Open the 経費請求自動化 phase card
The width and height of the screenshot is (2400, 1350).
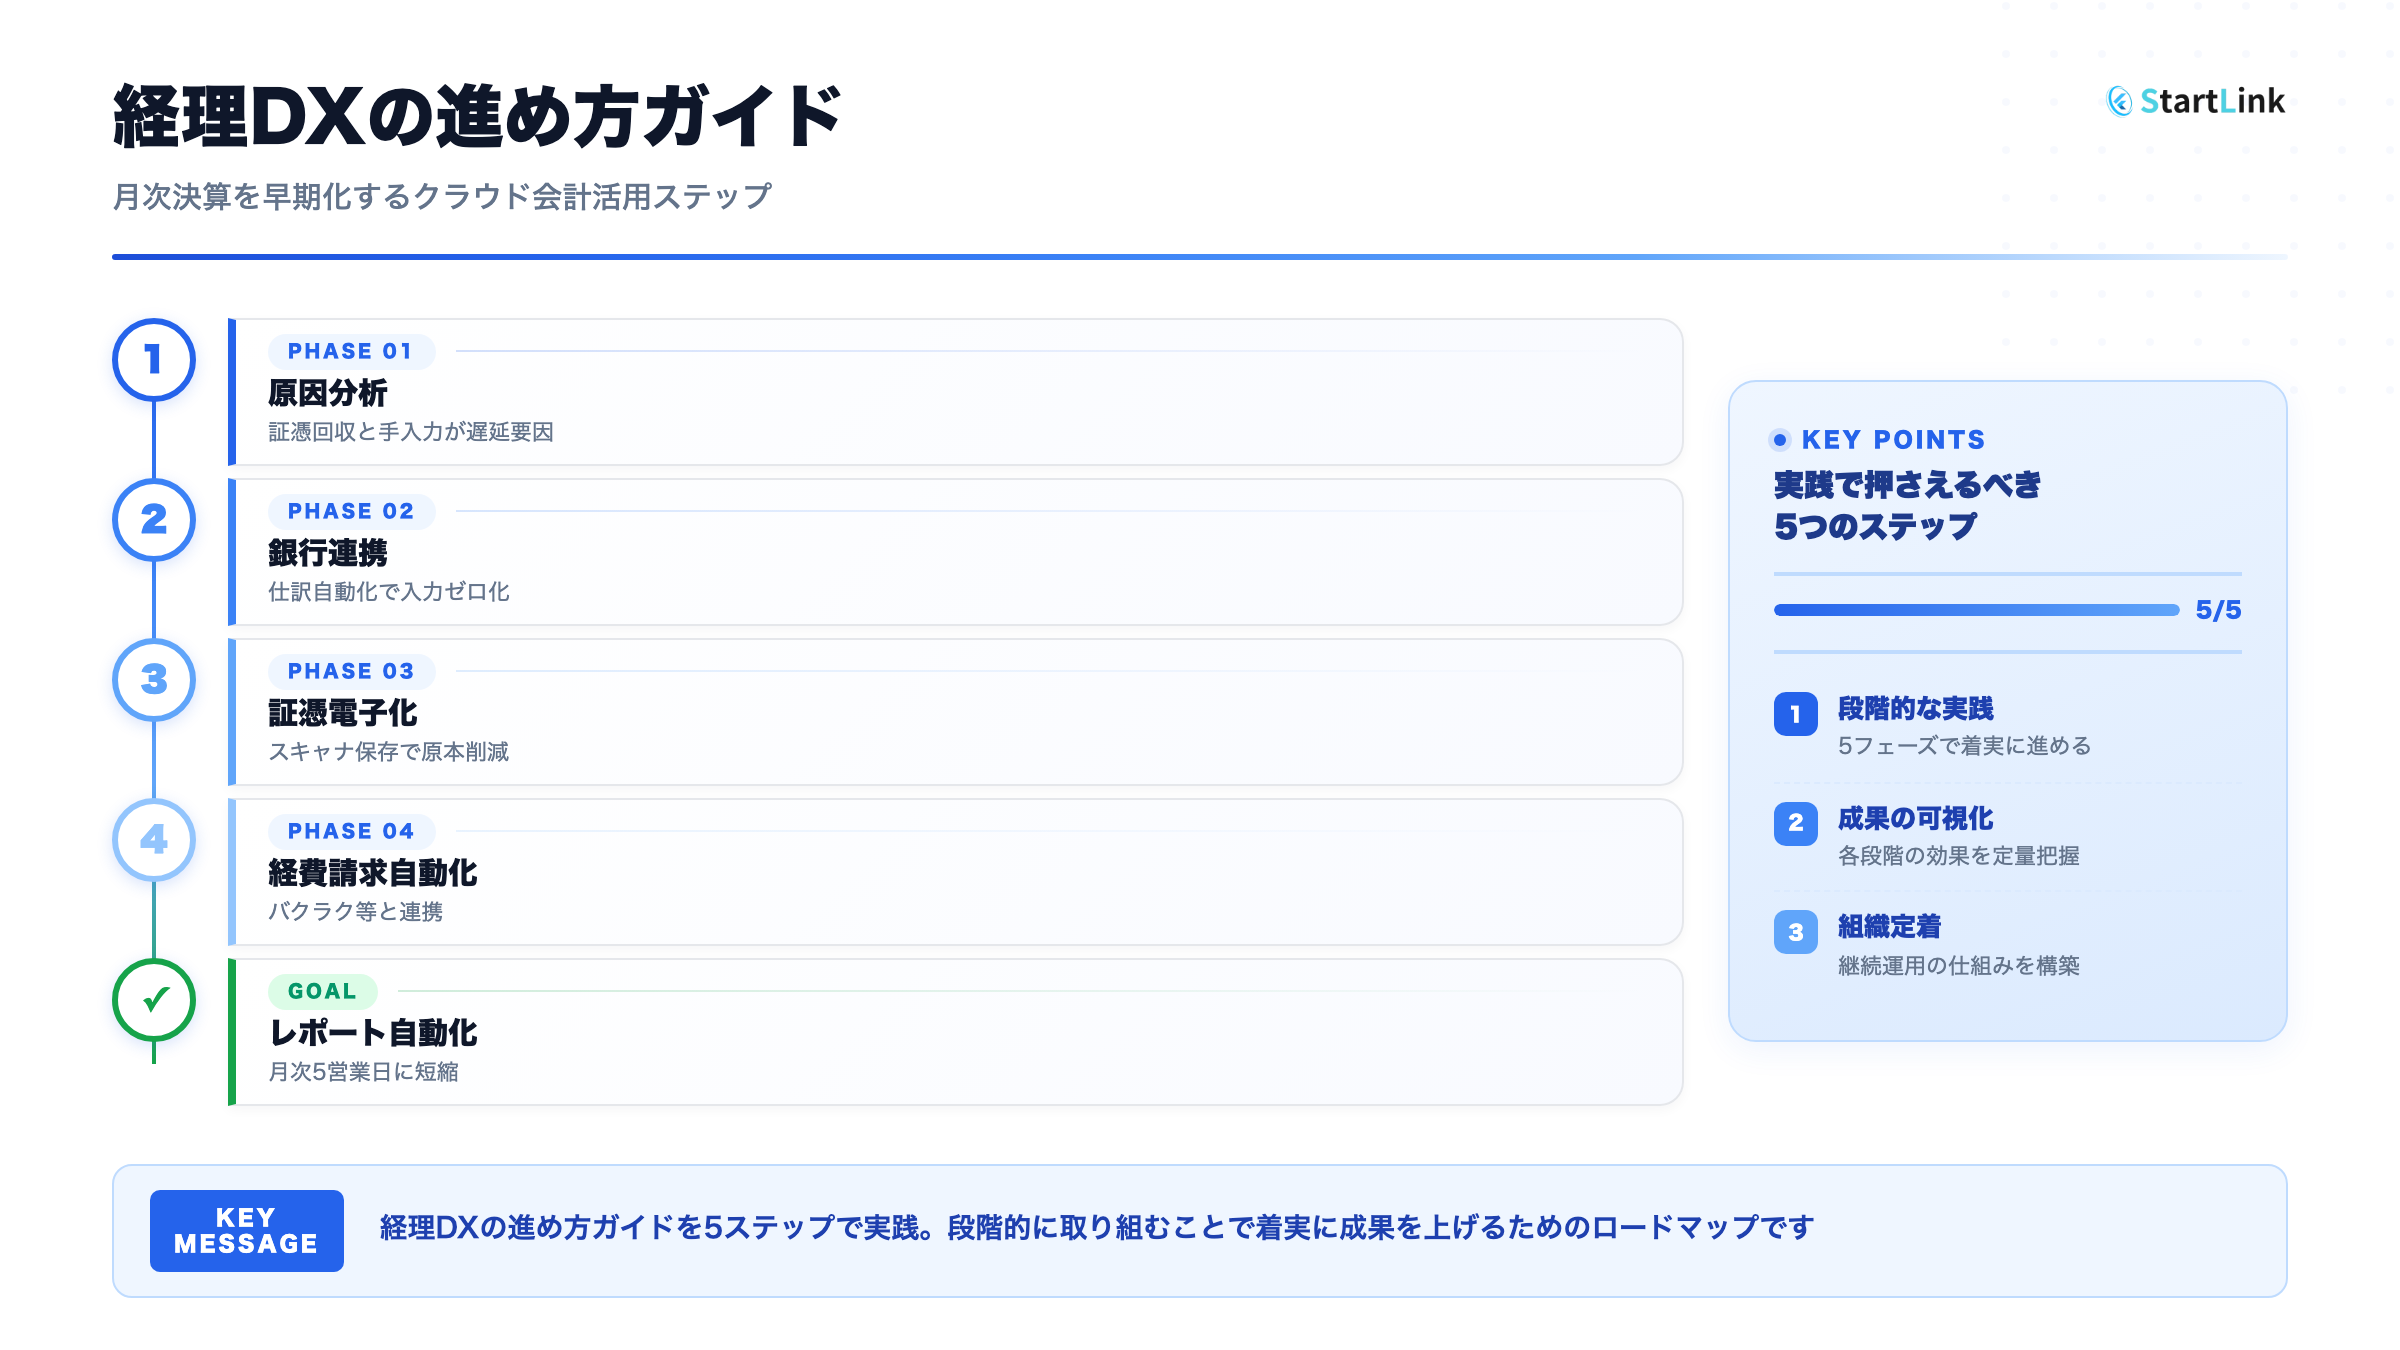tap(955, 872)
